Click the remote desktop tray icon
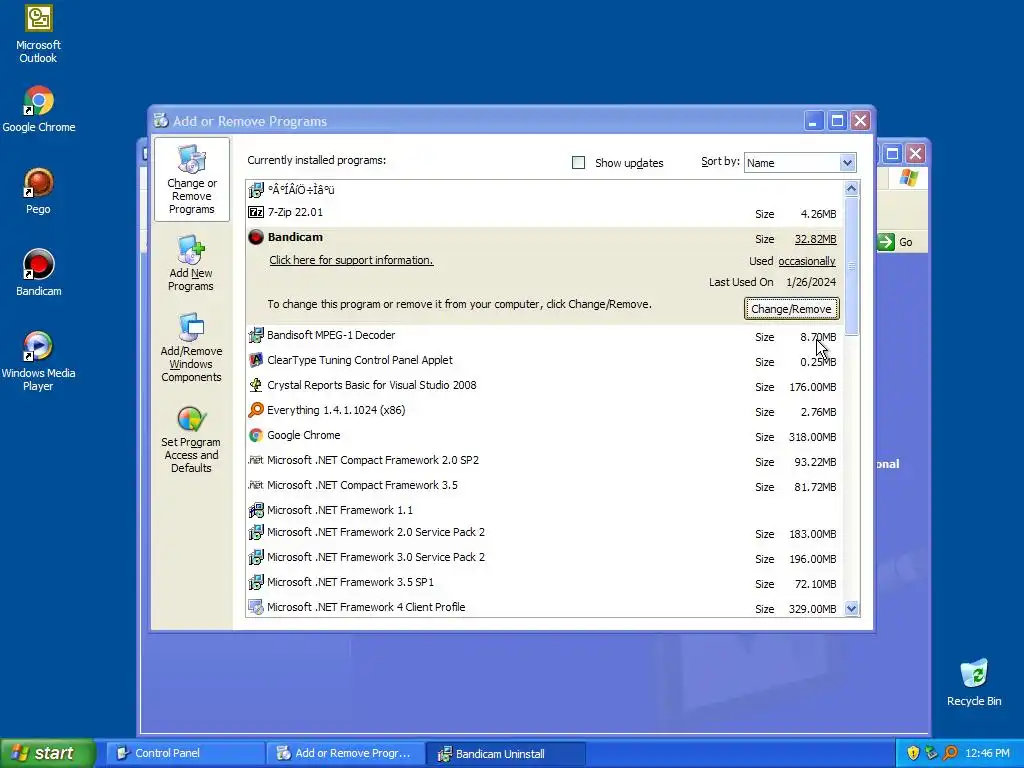1024x768 pixels. (931, 753)
